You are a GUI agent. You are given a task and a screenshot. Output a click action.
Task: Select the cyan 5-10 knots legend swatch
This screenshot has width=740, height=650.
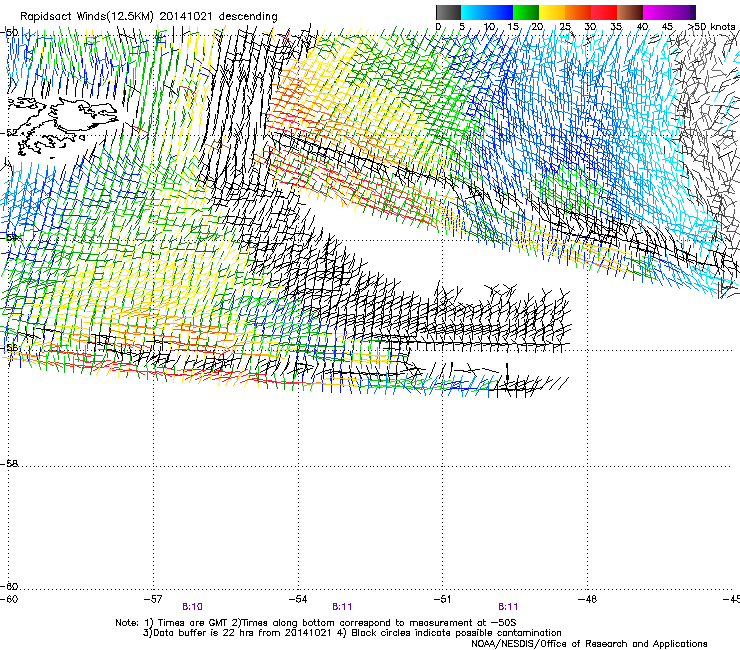[x=474, y=12]
